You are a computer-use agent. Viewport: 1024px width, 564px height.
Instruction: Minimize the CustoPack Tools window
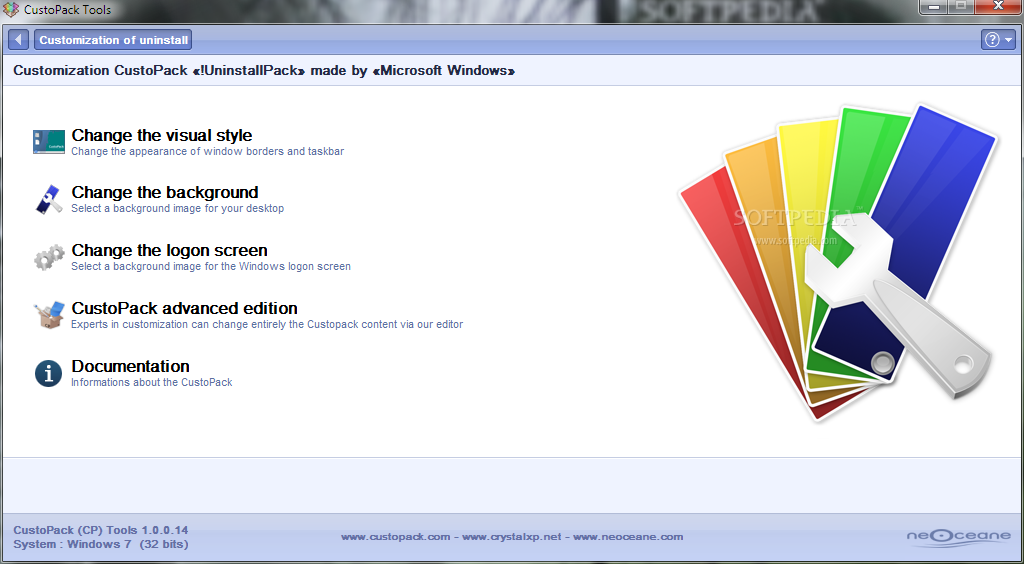(x=935, y=7)
